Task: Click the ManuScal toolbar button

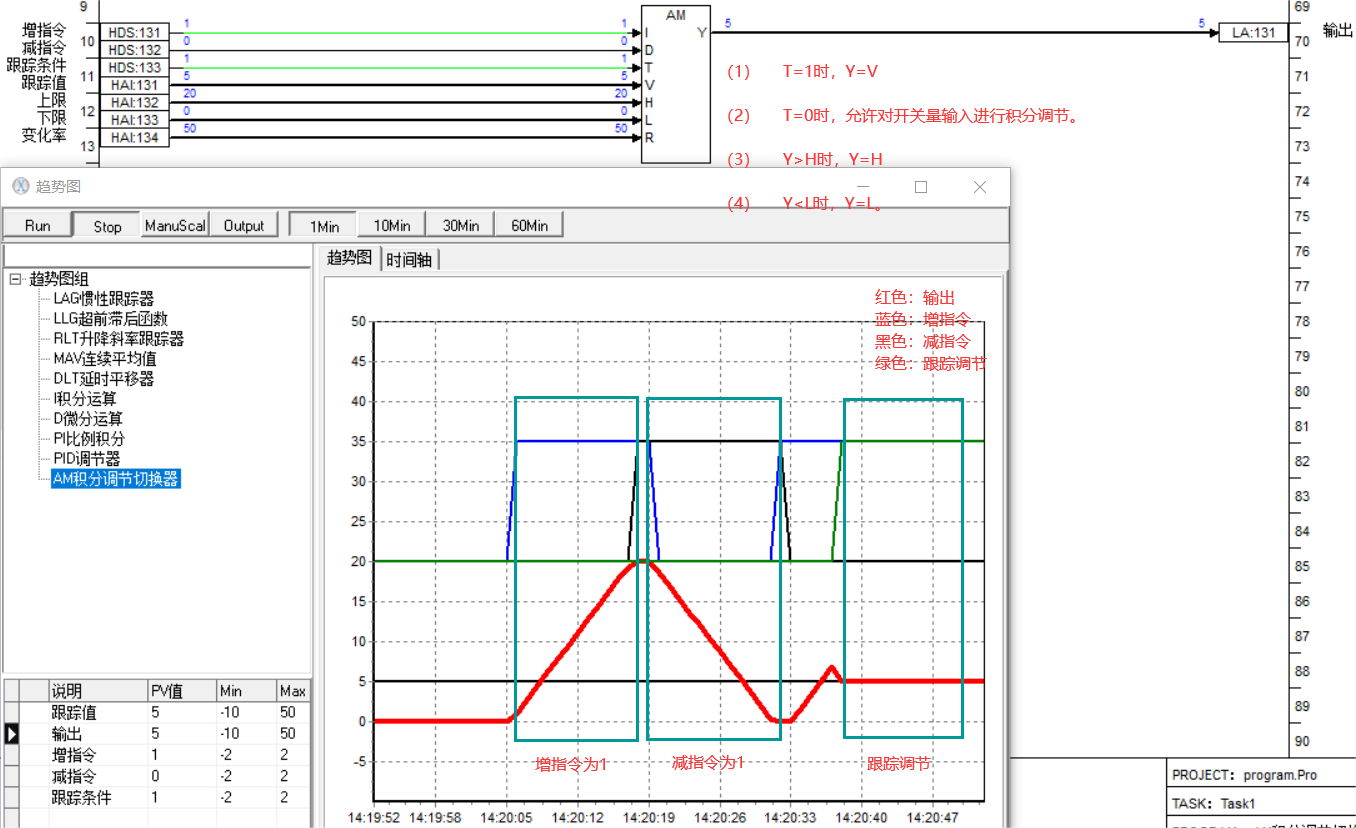Action: tap(175, 225)
